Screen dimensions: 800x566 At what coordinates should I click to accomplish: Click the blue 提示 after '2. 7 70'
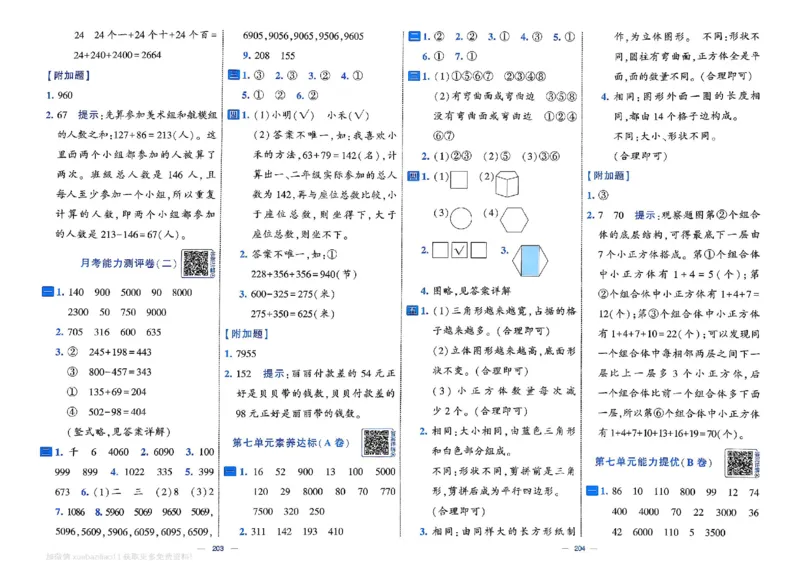[x=644, y=215]
